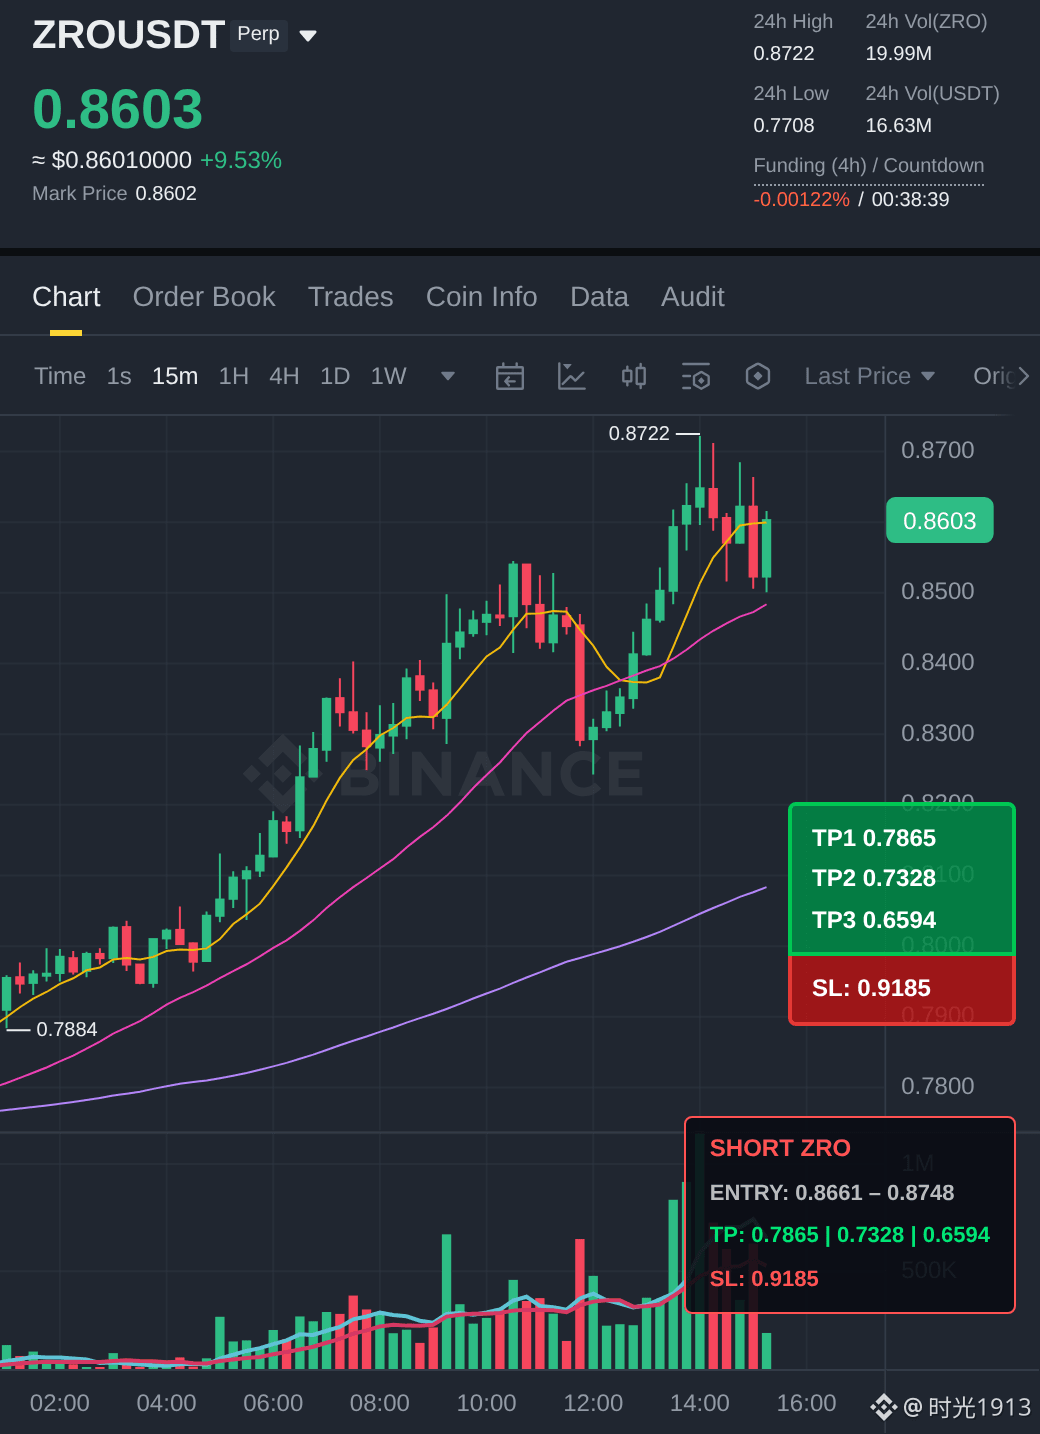Select the 1D interval
The width and height of the screenshot is (1040, 1434).
(335, 376)
